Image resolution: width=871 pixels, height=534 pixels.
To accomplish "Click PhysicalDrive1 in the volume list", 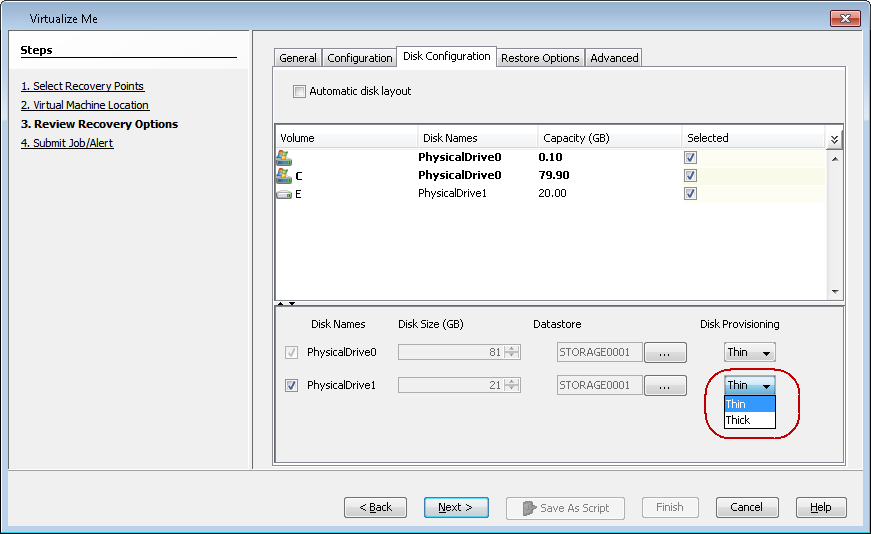I will tap(452, 193).
